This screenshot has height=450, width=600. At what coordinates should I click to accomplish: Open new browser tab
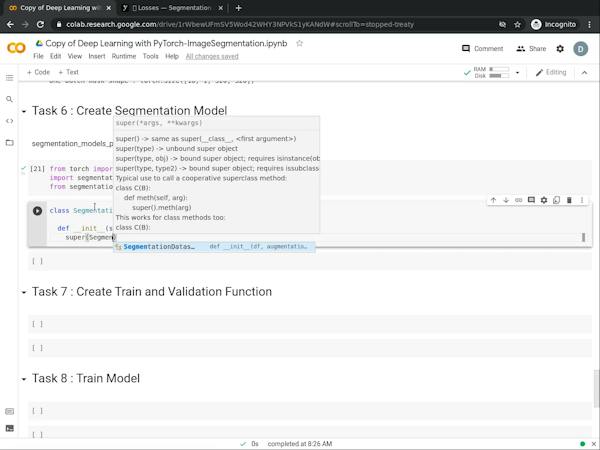pyautogui.click(x=238, y=8)
